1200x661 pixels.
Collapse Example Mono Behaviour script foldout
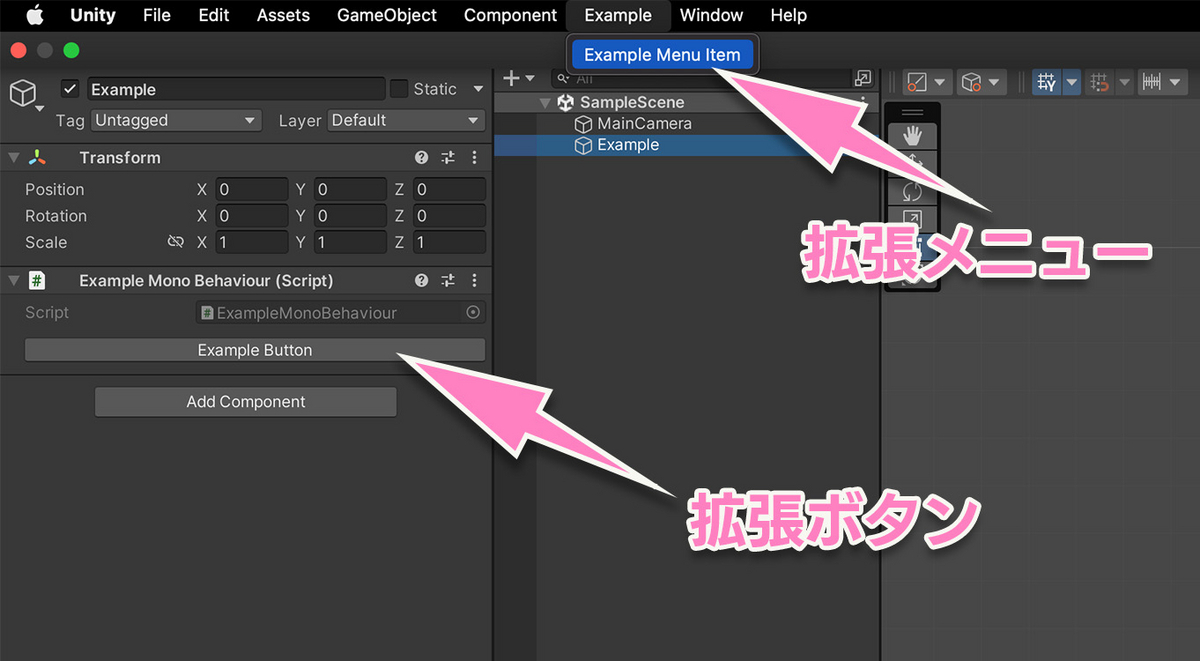(13, 281)
